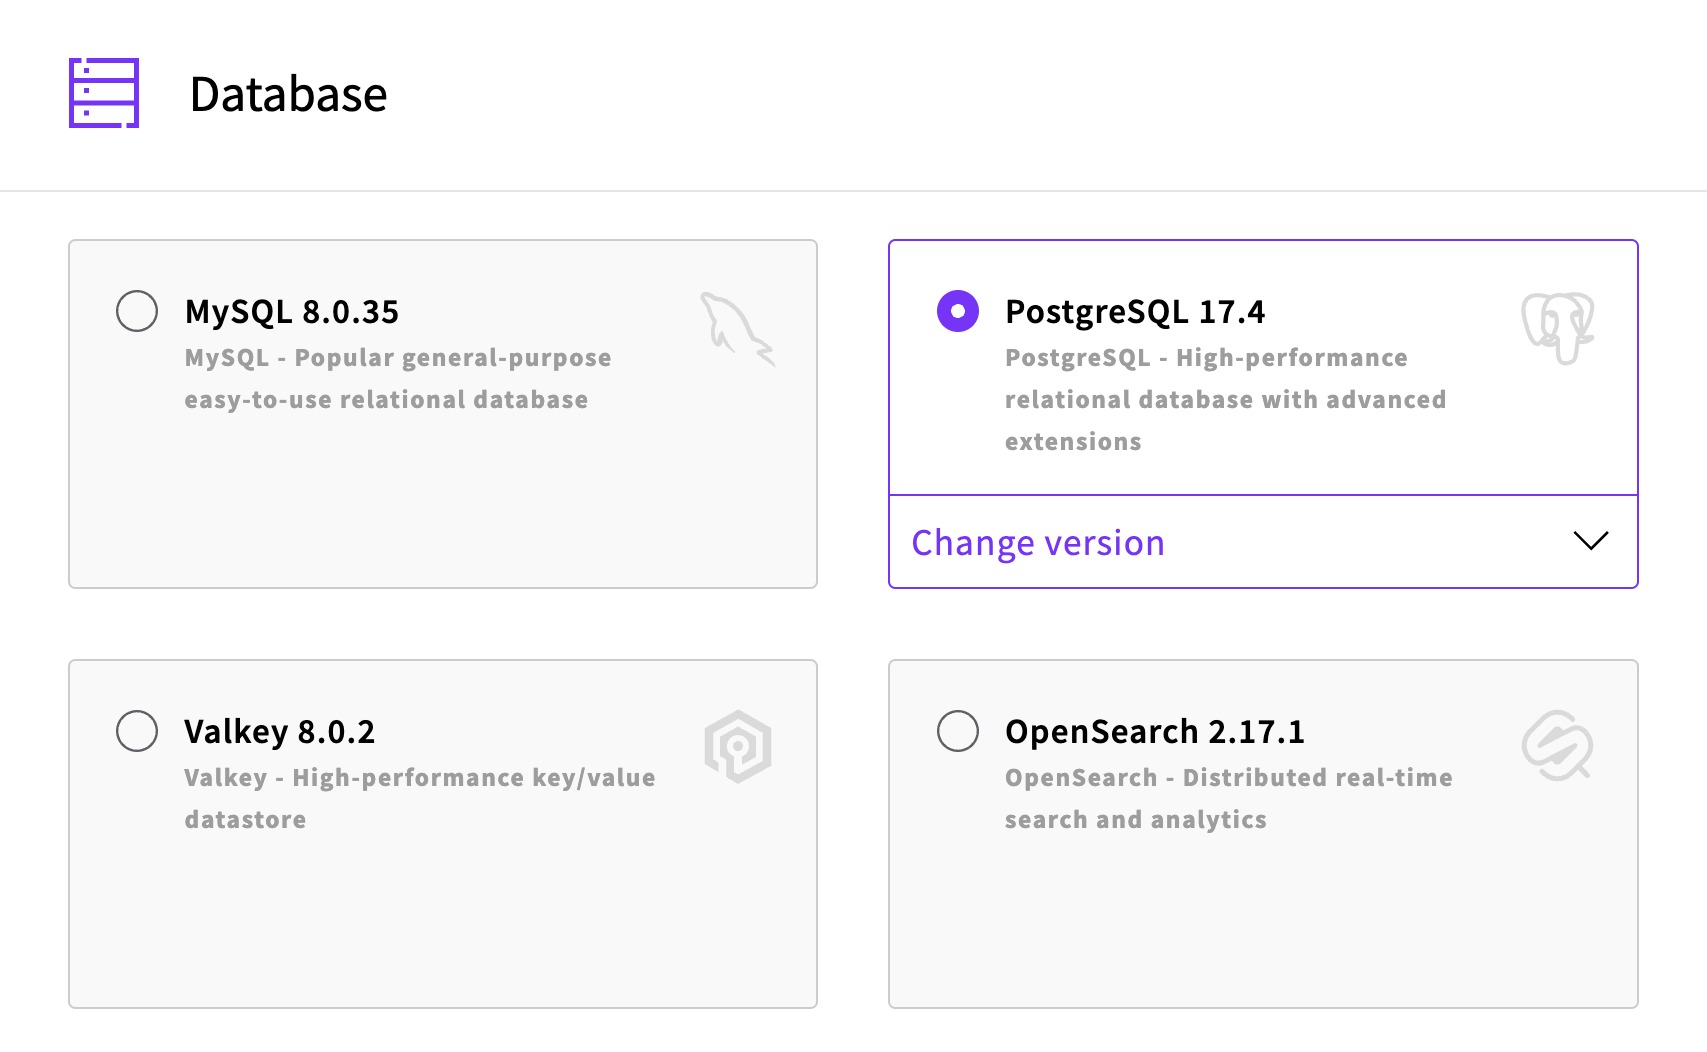Click the MySQL 8.0.35 title text
This screenshot has height=1052, width=1707.
click(x=292, y=312)
